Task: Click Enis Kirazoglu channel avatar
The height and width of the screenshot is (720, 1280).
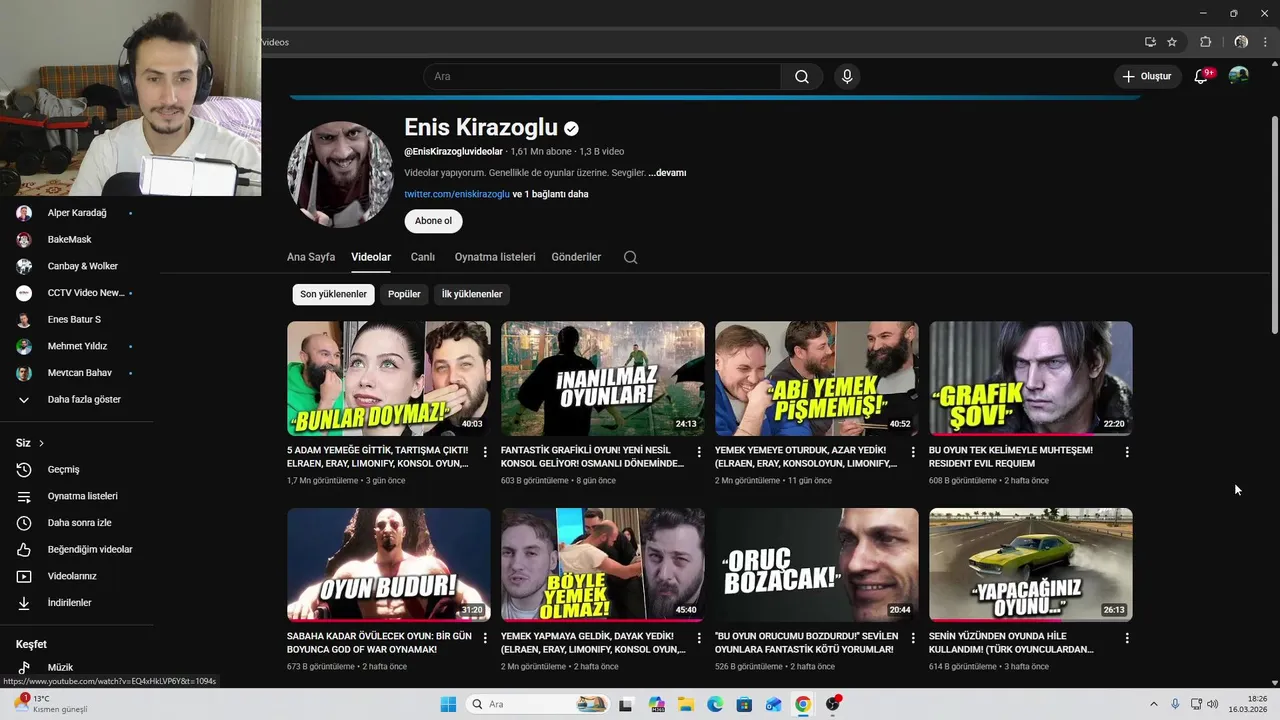Action: pyautogui.click(x=340, y=175)
